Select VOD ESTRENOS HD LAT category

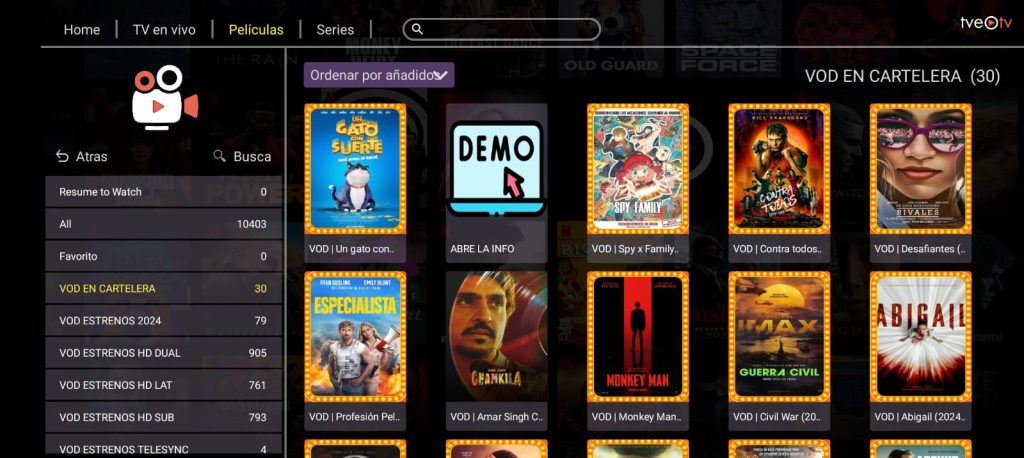tap(163, 385)
